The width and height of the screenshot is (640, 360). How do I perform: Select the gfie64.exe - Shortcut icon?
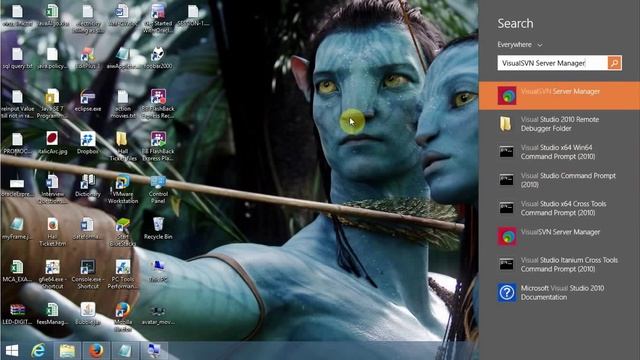(x=52, y=274)
